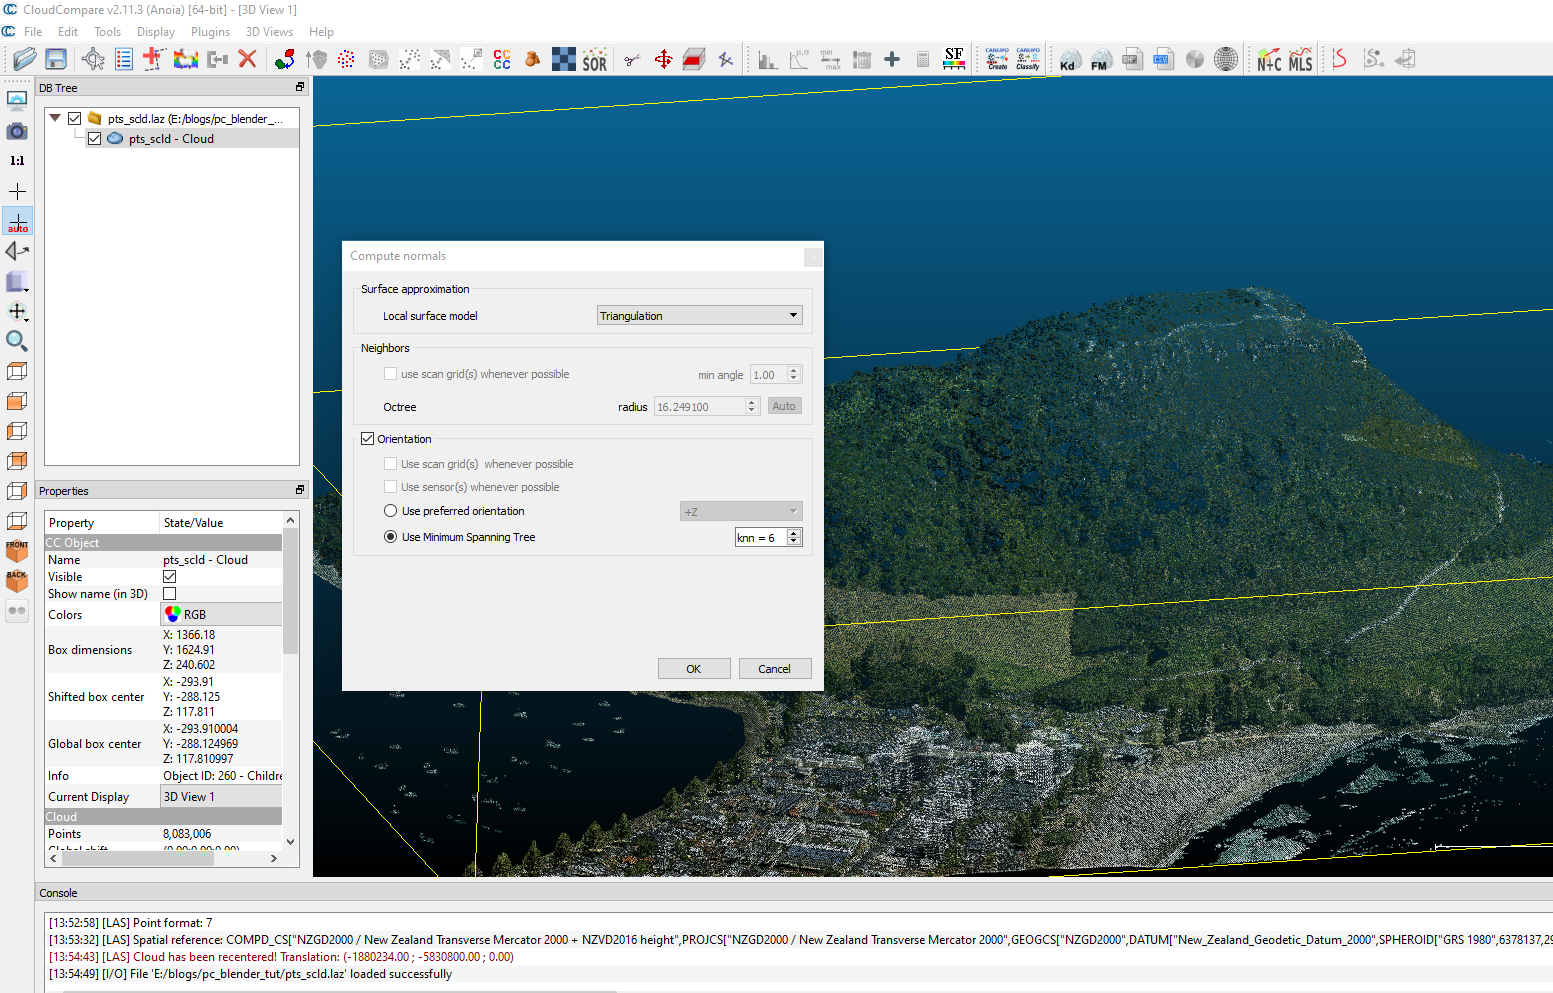The image size is (1553, 993).
Task: Uncheck the Orientation checkbox
Action: pyautogui.click(x=367, y=439)
